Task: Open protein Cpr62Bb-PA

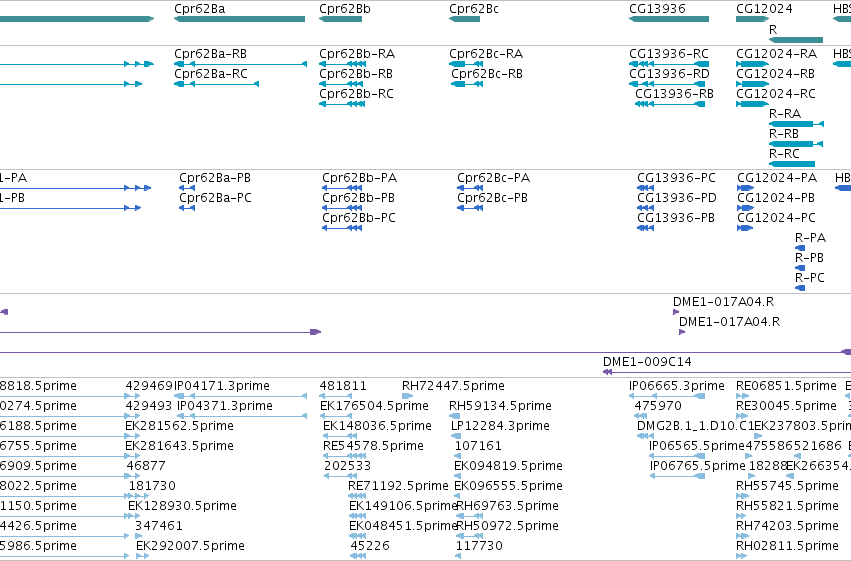Action: pyautogui.click(x=359, y=178)
